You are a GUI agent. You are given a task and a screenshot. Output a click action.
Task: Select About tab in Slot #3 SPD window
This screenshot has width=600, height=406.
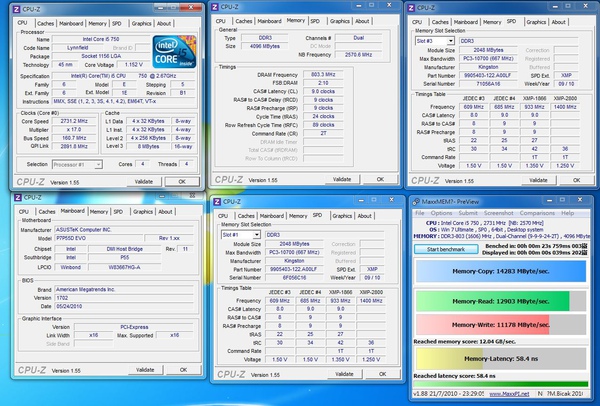(558, 22)
